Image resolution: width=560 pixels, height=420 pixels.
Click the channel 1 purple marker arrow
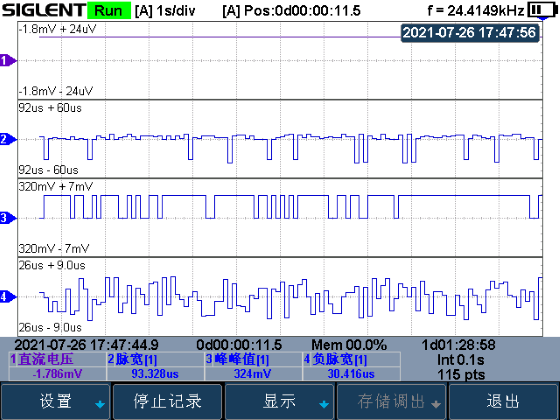[8, 60]
